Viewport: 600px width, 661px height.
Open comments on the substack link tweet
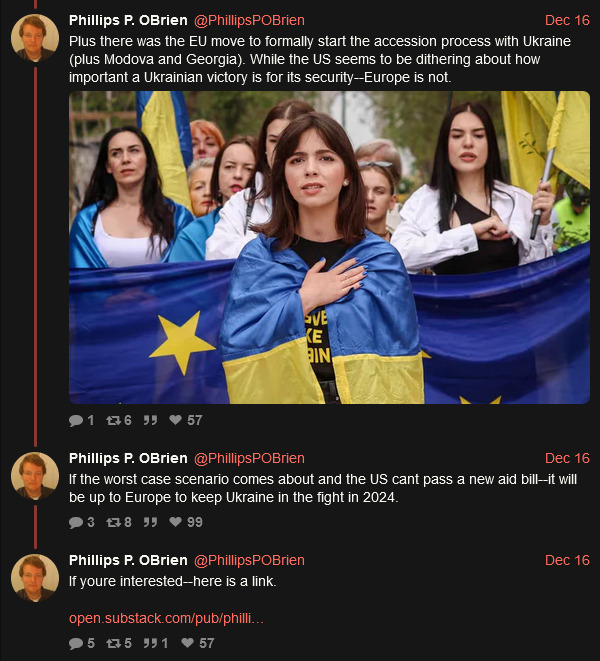tap(76, 643)
